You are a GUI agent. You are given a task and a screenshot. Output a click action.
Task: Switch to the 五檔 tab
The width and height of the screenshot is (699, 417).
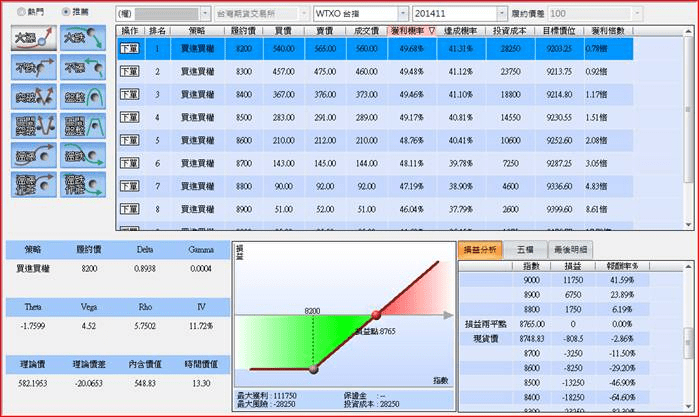point(524,248)
